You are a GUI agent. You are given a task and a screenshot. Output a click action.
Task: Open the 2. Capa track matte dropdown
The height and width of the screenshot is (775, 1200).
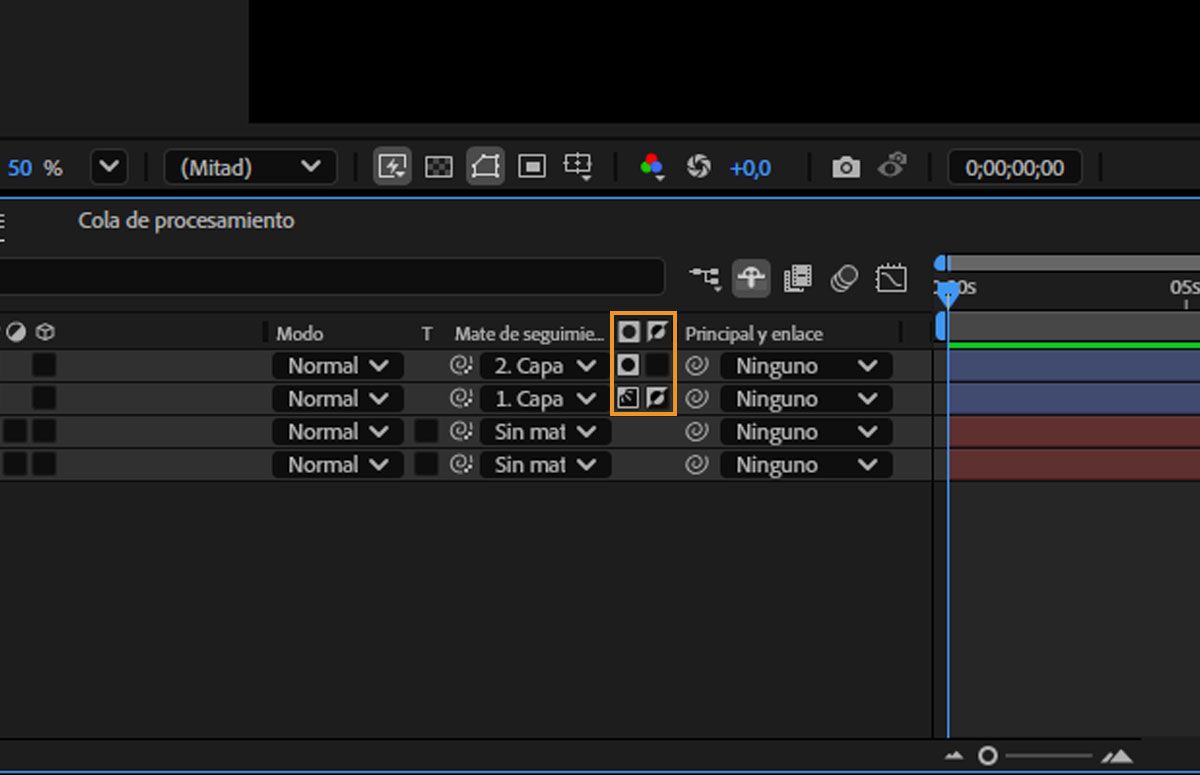(x=545, y=366)
